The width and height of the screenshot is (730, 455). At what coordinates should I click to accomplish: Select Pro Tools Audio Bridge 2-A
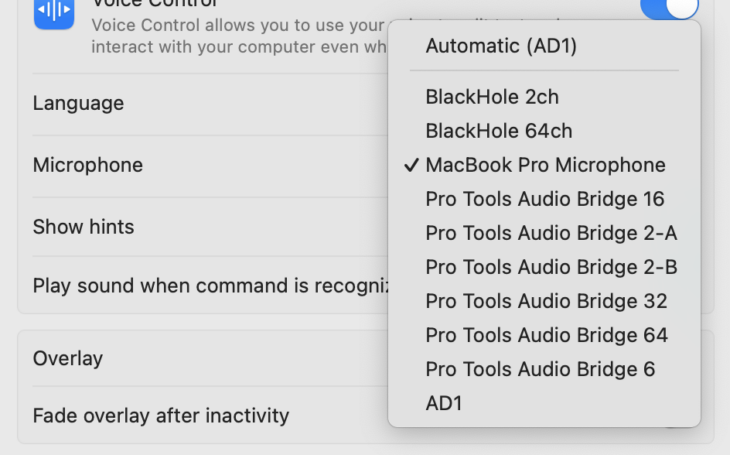(551, 233)
